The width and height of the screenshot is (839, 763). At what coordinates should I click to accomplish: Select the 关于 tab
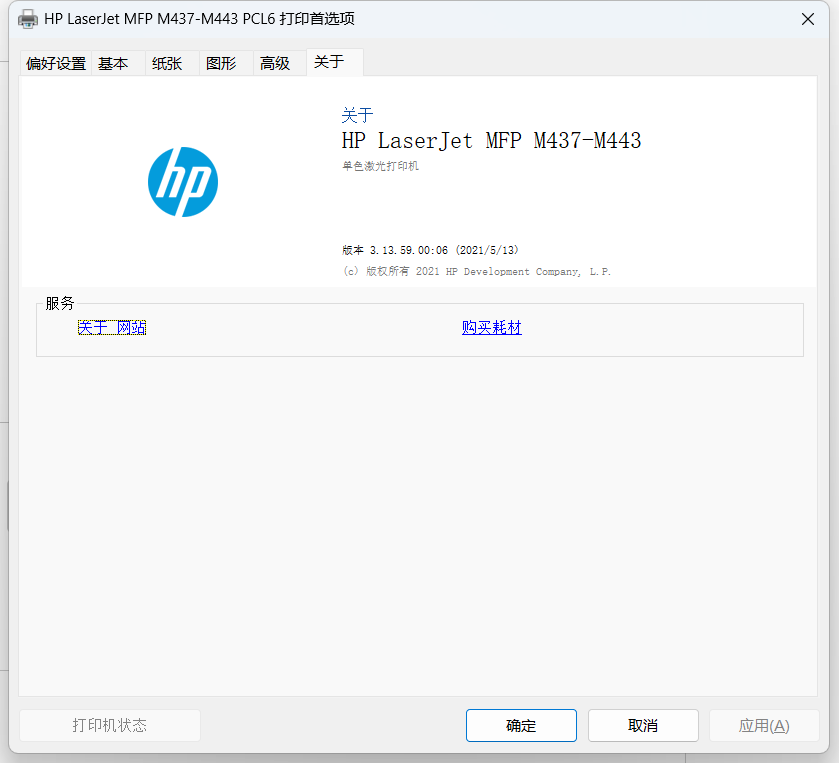pos(327,62)
